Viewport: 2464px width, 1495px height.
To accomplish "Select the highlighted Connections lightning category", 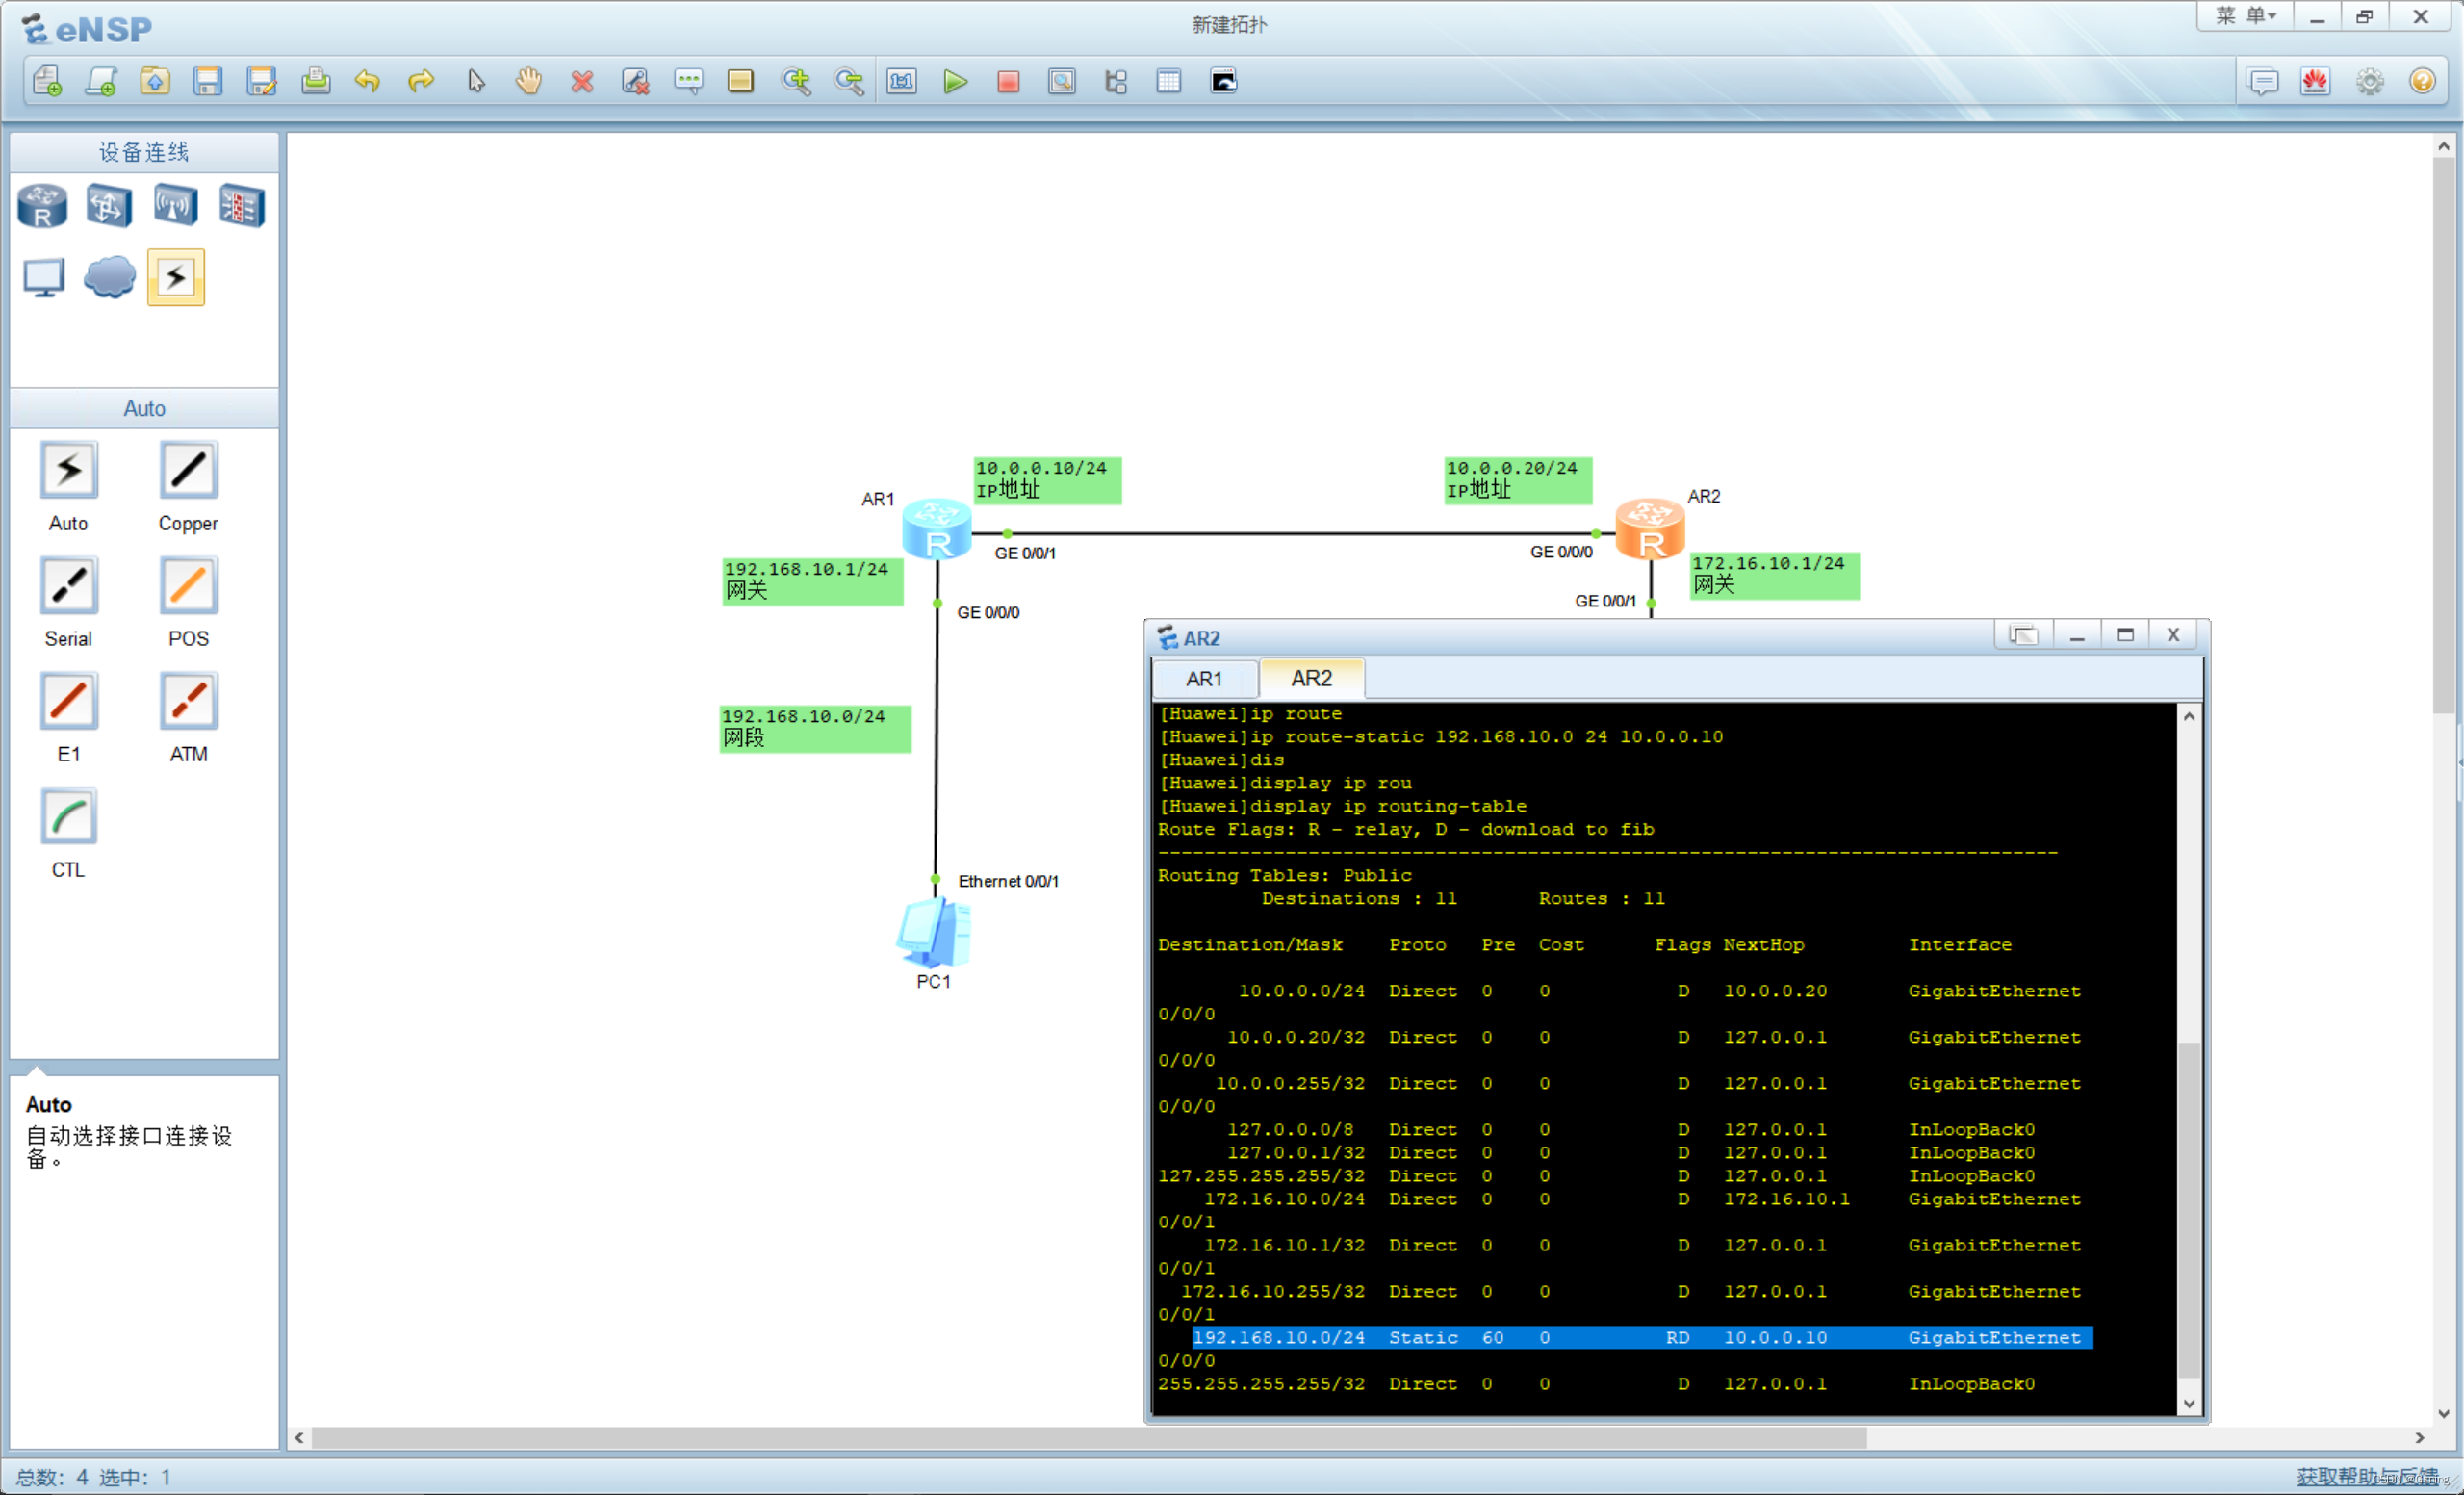I will [176, 277].
